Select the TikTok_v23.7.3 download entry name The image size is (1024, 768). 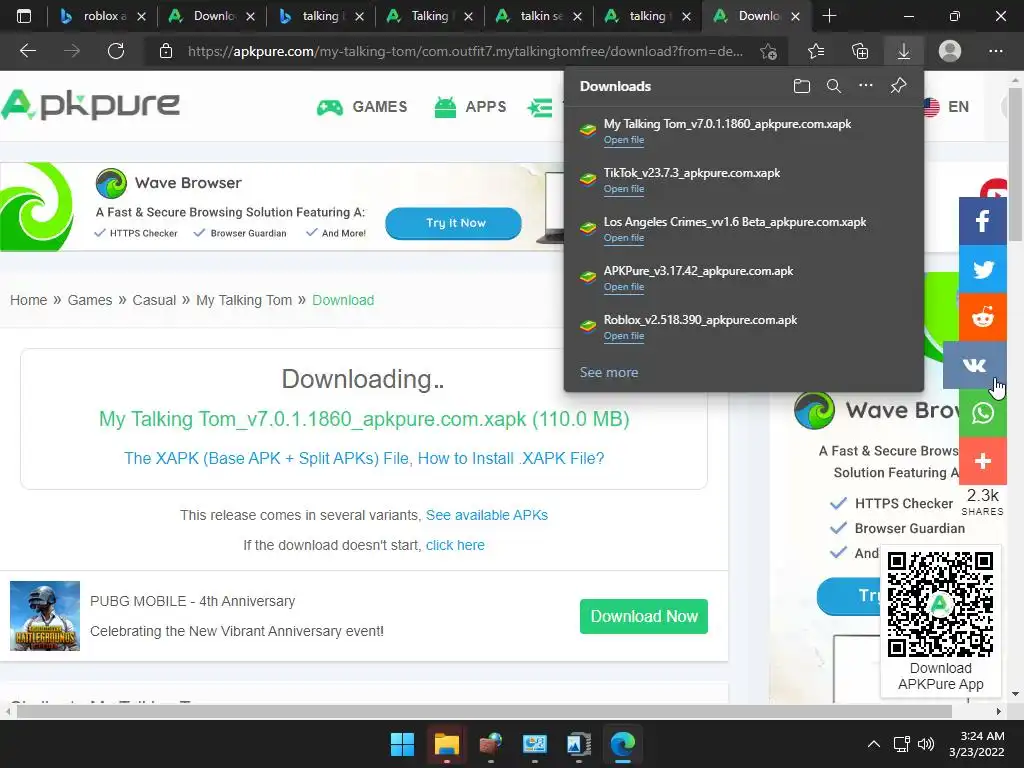[x=692, y=173]
